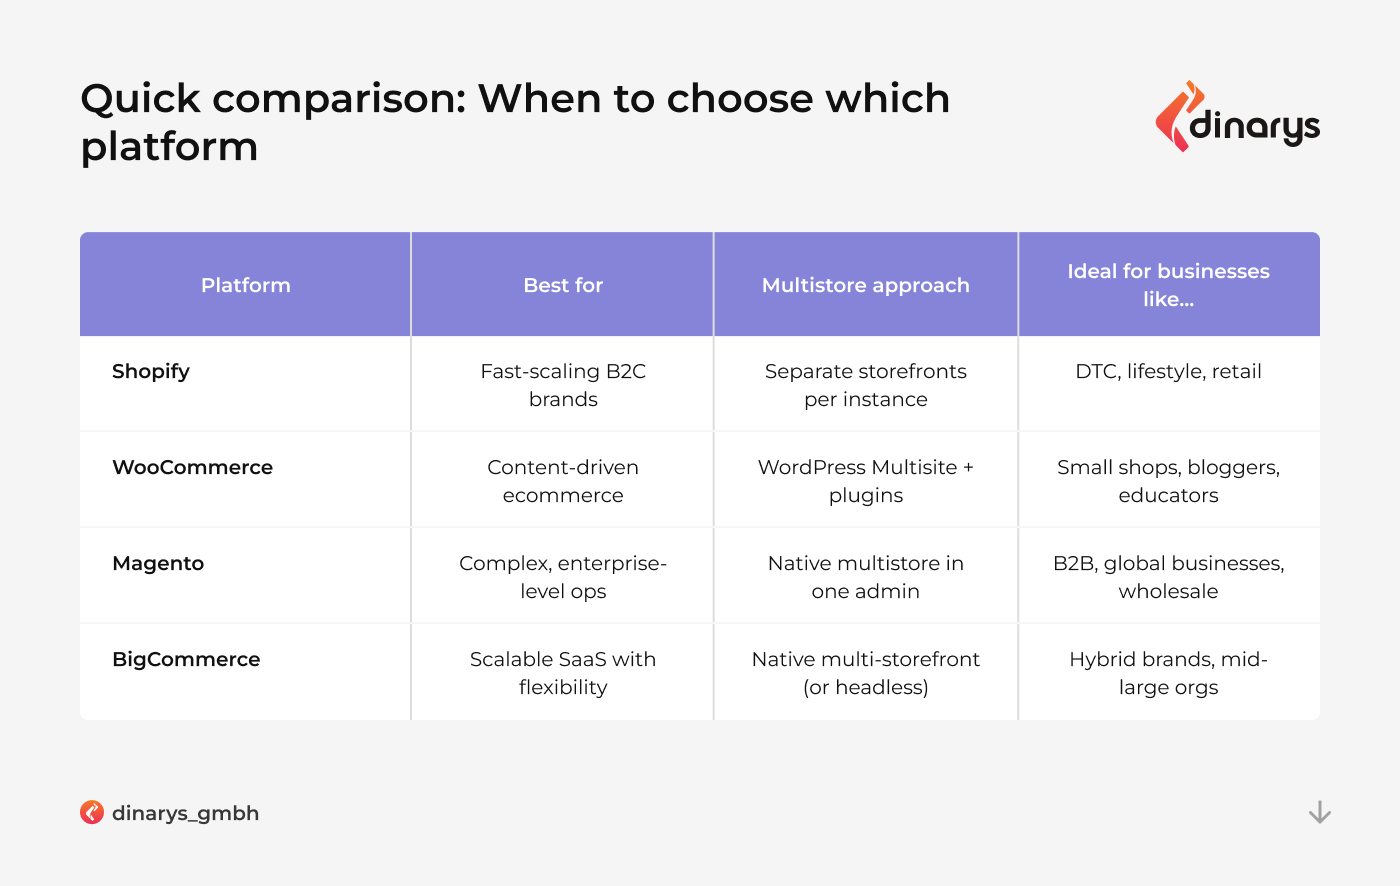Click the Hybrid brands, mid-large orgs cell
This screenshot has width=1400, height=886.
click(x=1168, y=673)
